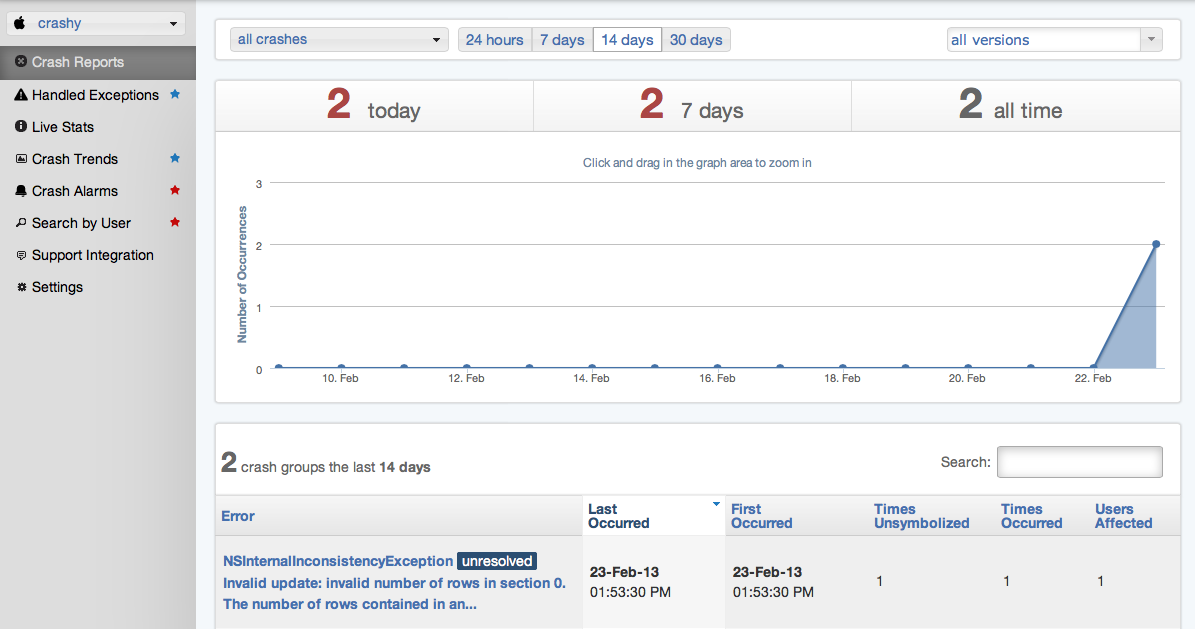Click the graph data point at value 2
The height and width of the screenshot is (629, 1195).
tap(1156, 244)
